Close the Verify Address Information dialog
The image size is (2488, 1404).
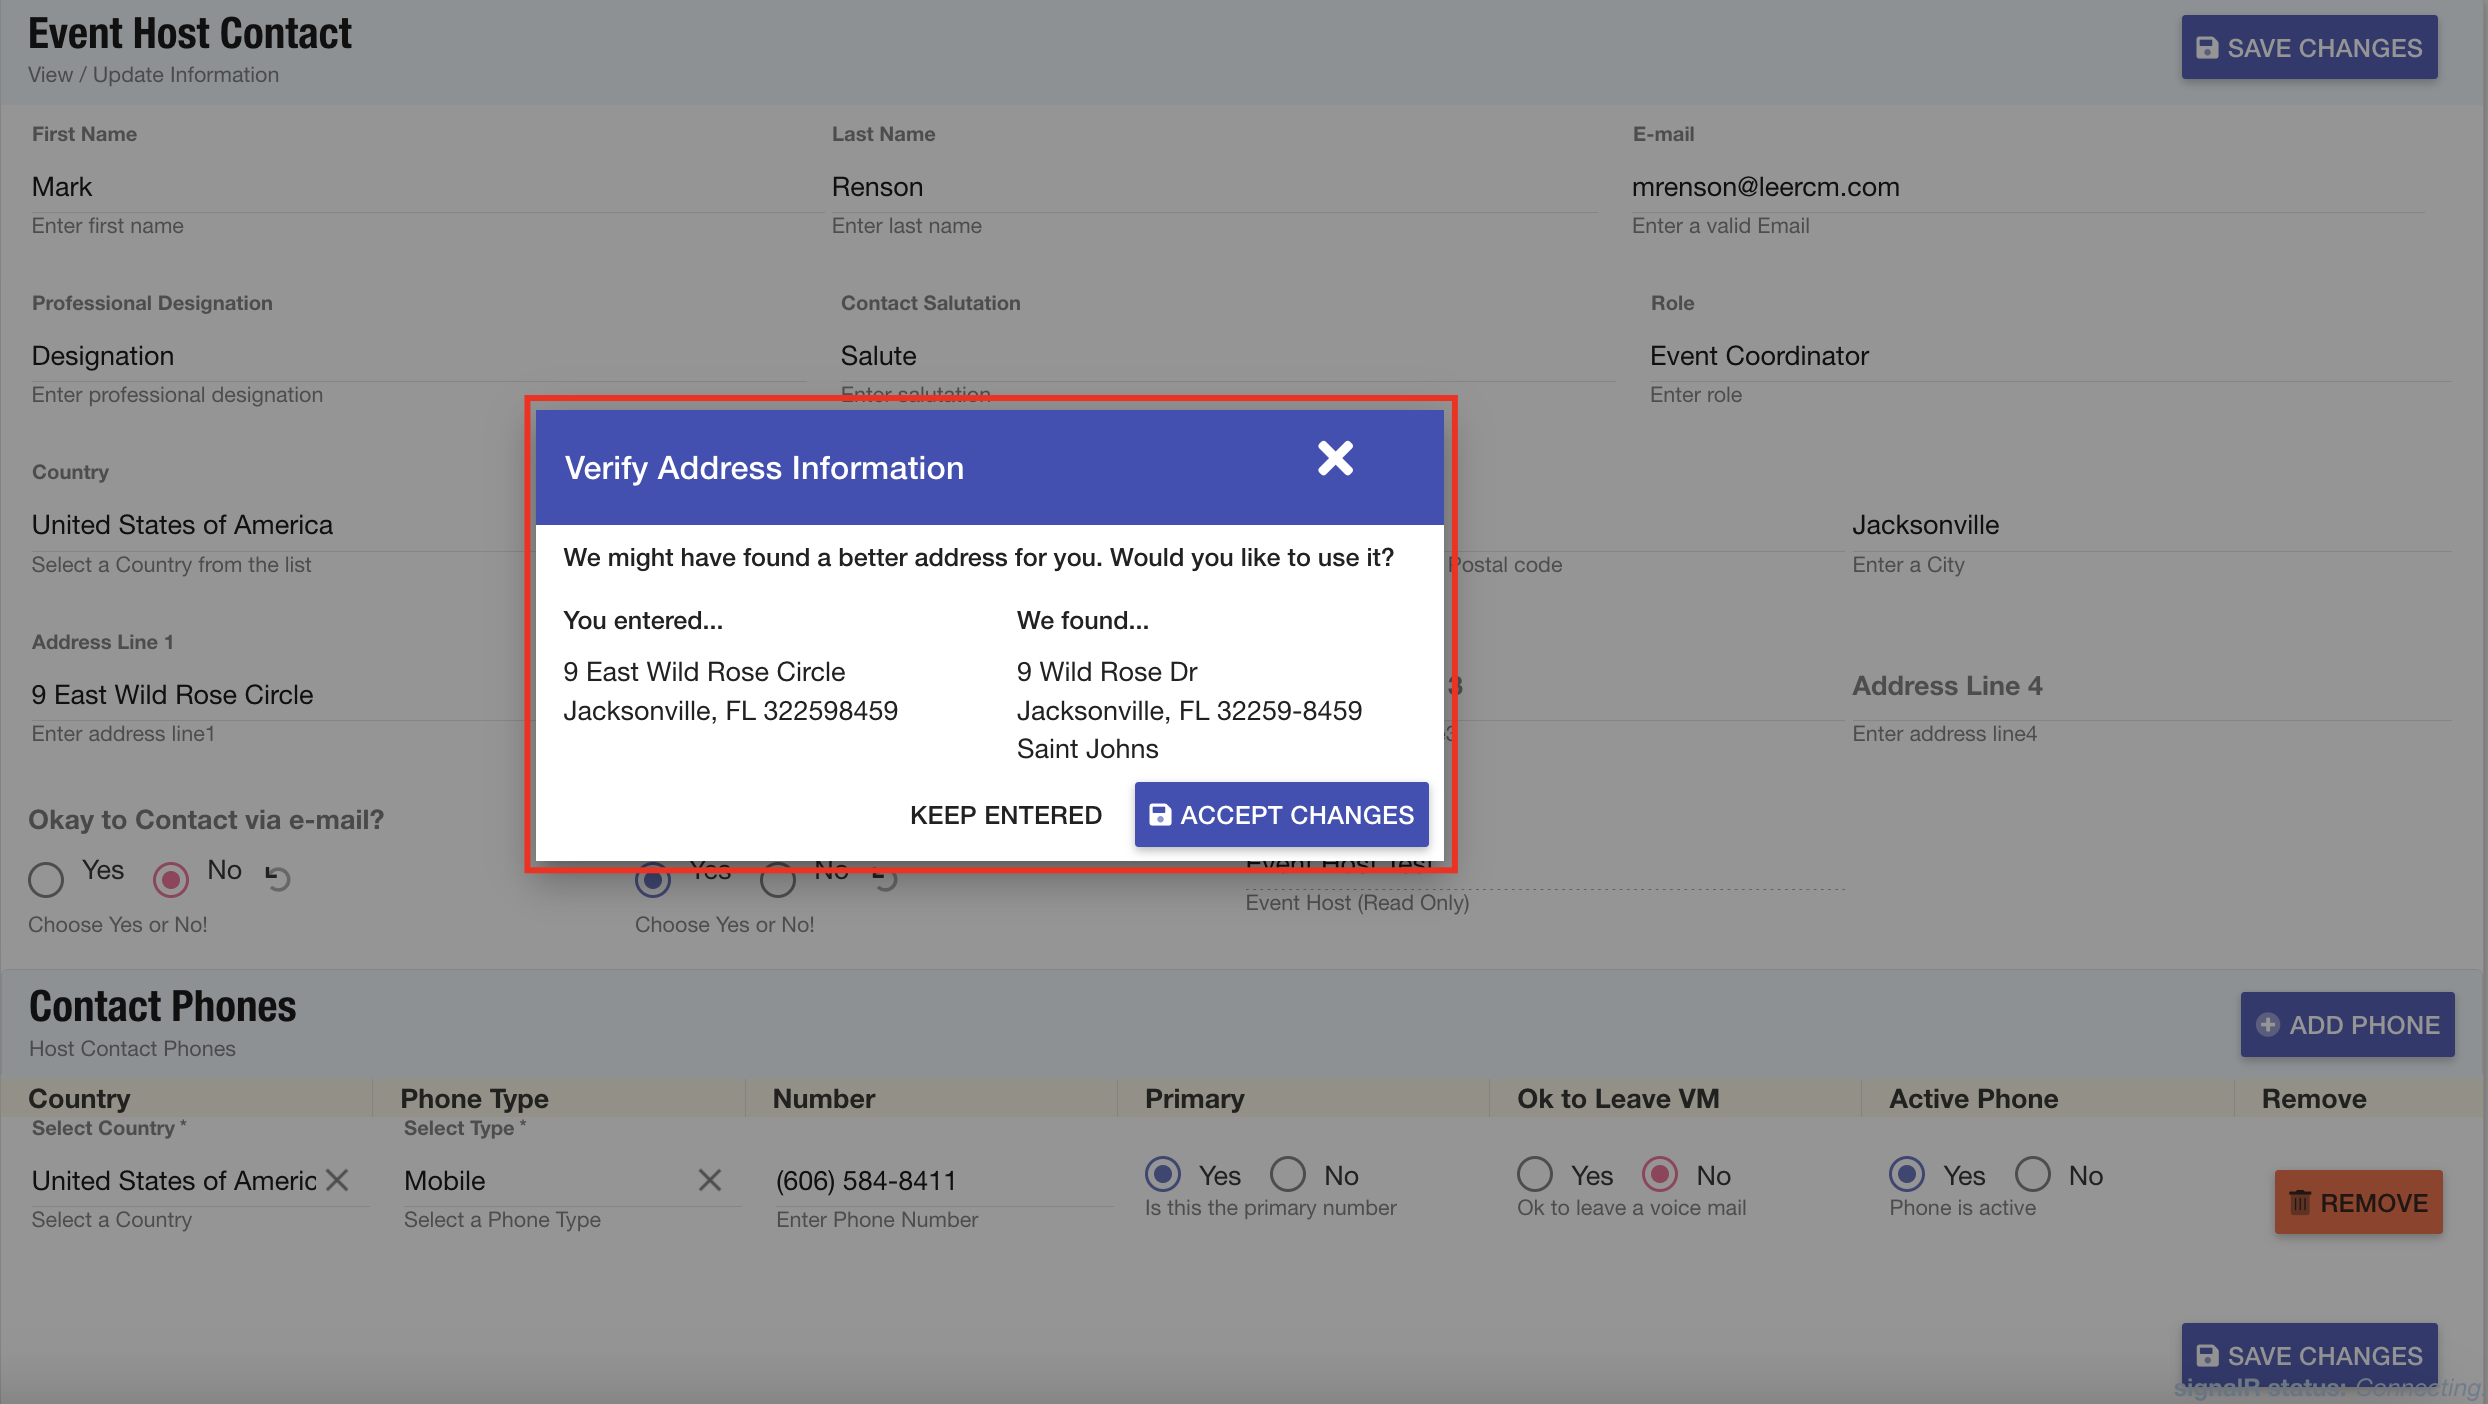pos(1335,459)
